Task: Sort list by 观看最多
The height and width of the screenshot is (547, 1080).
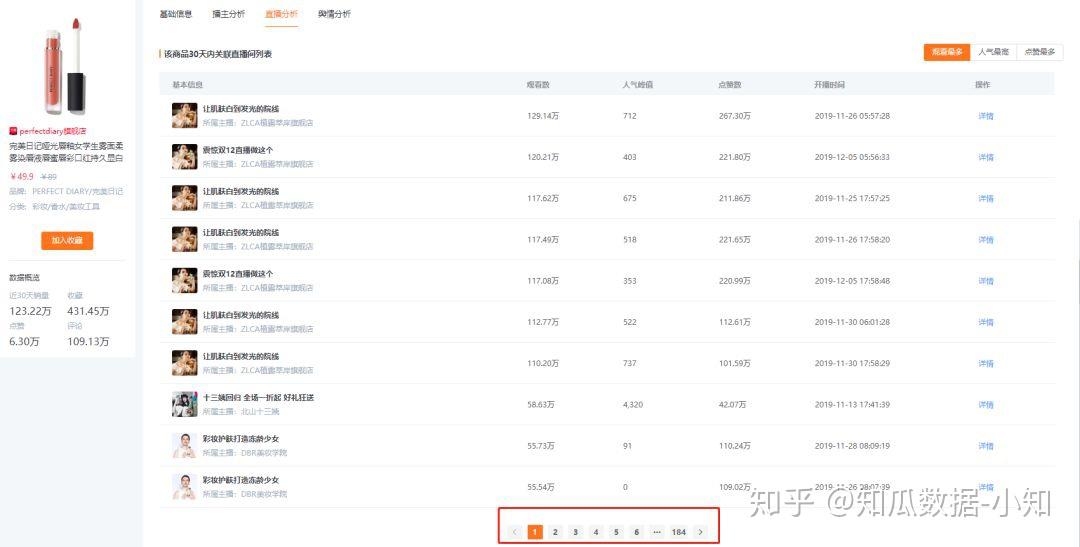Action: pos(947,52)
